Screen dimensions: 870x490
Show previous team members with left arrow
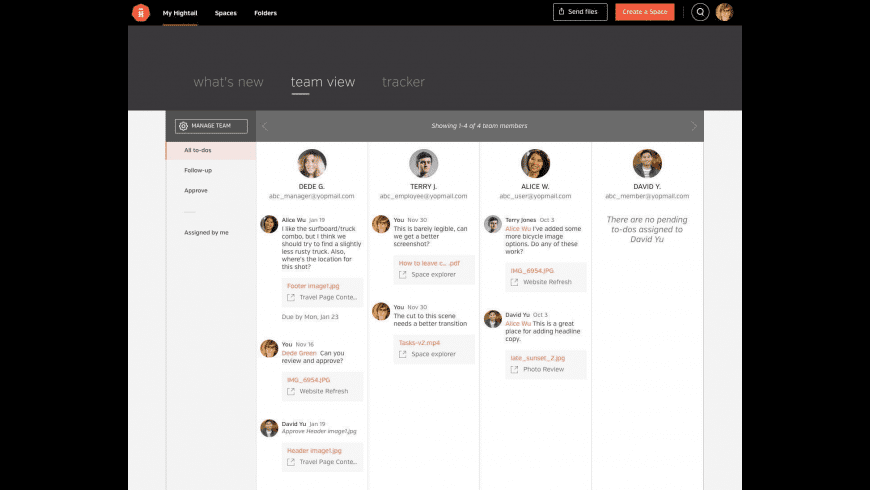tap(265, 126)
